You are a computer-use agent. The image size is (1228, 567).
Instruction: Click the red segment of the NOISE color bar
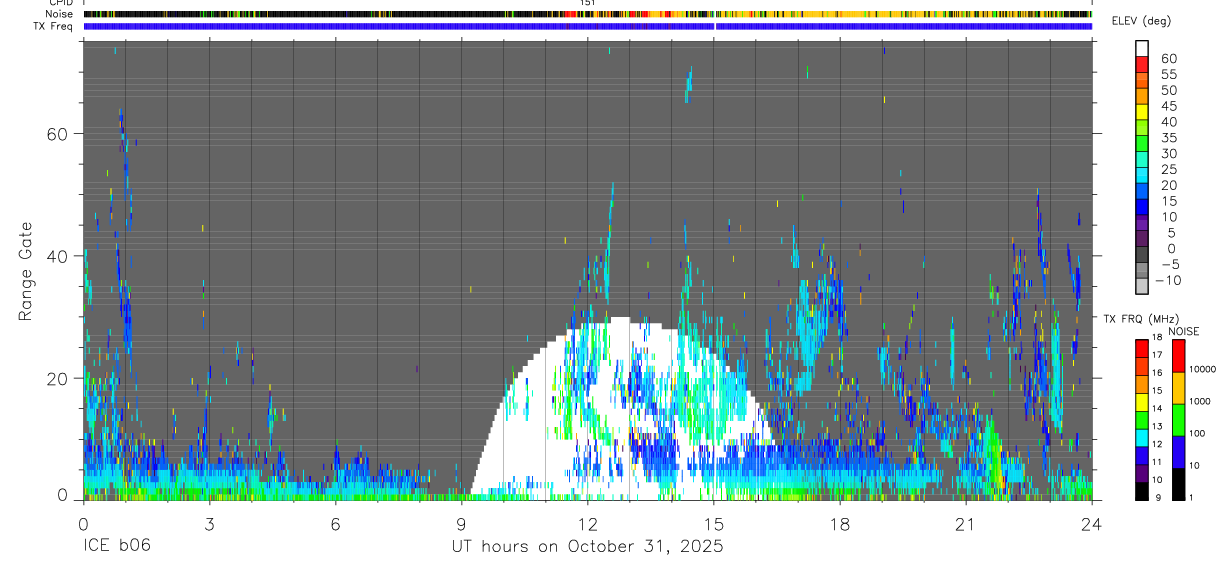coord(1178,356)
